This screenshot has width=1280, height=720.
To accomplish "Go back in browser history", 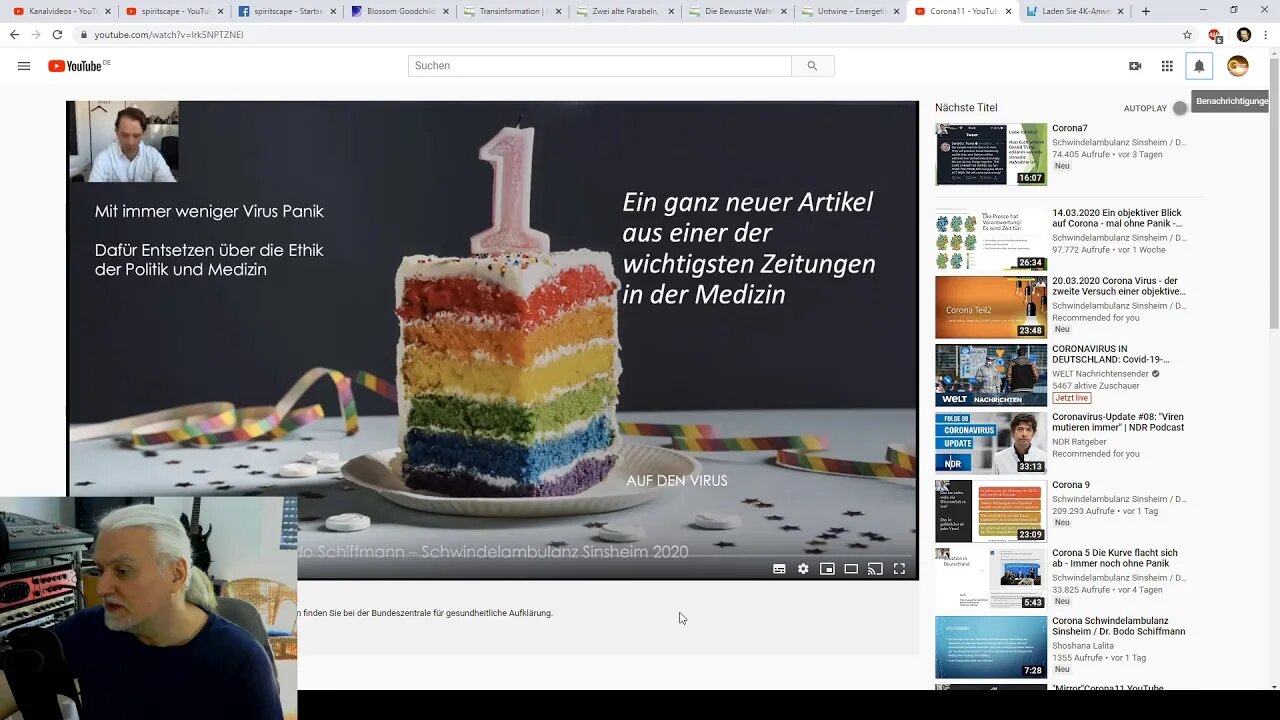I will (14, 34).
